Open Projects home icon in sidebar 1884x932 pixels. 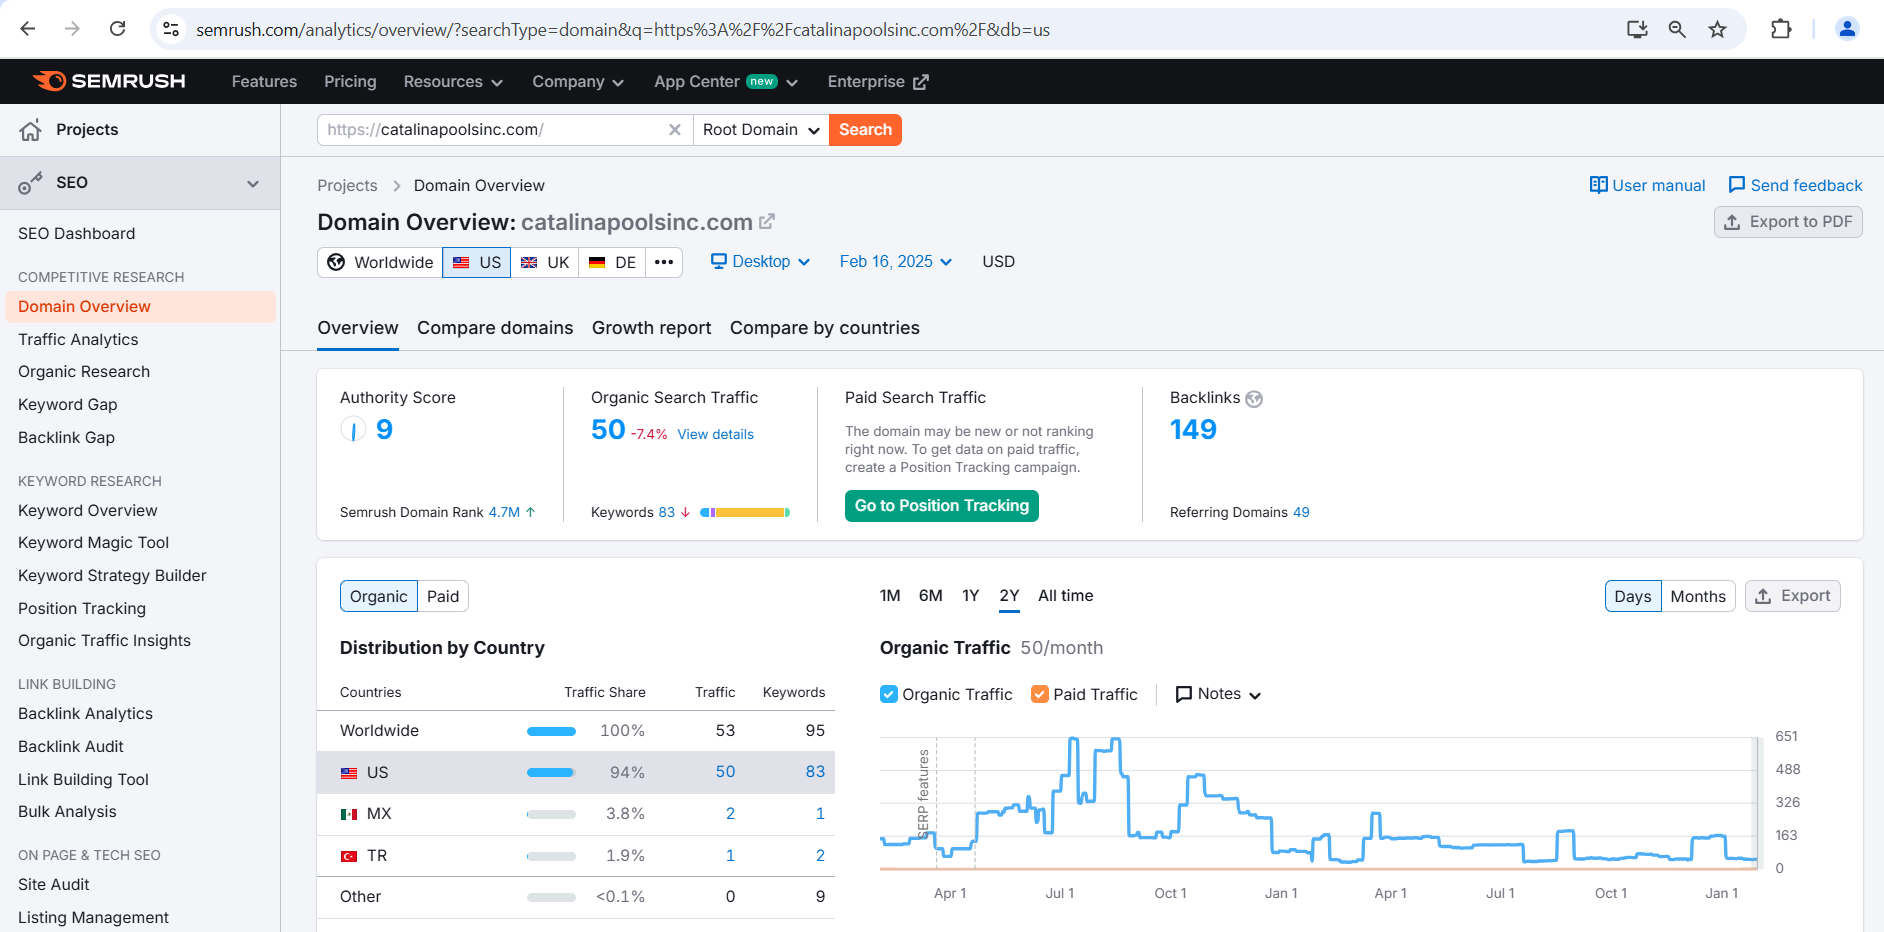click(x=31, y=130)
